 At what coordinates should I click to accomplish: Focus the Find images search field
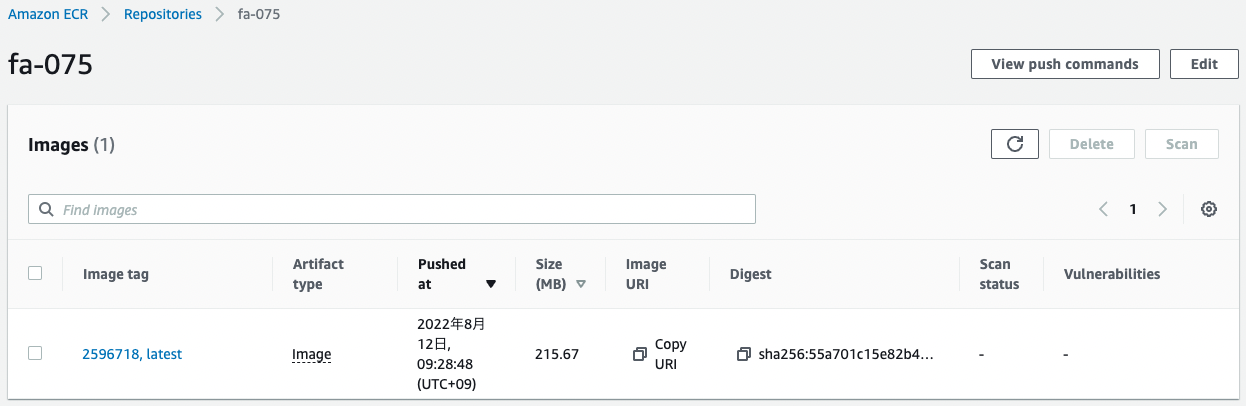pyautogui.click(x=400, y=210)
